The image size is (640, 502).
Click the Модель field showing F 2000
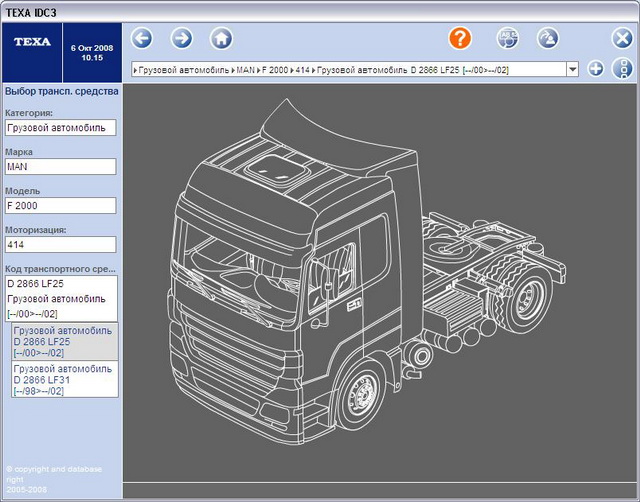point(60,205)
